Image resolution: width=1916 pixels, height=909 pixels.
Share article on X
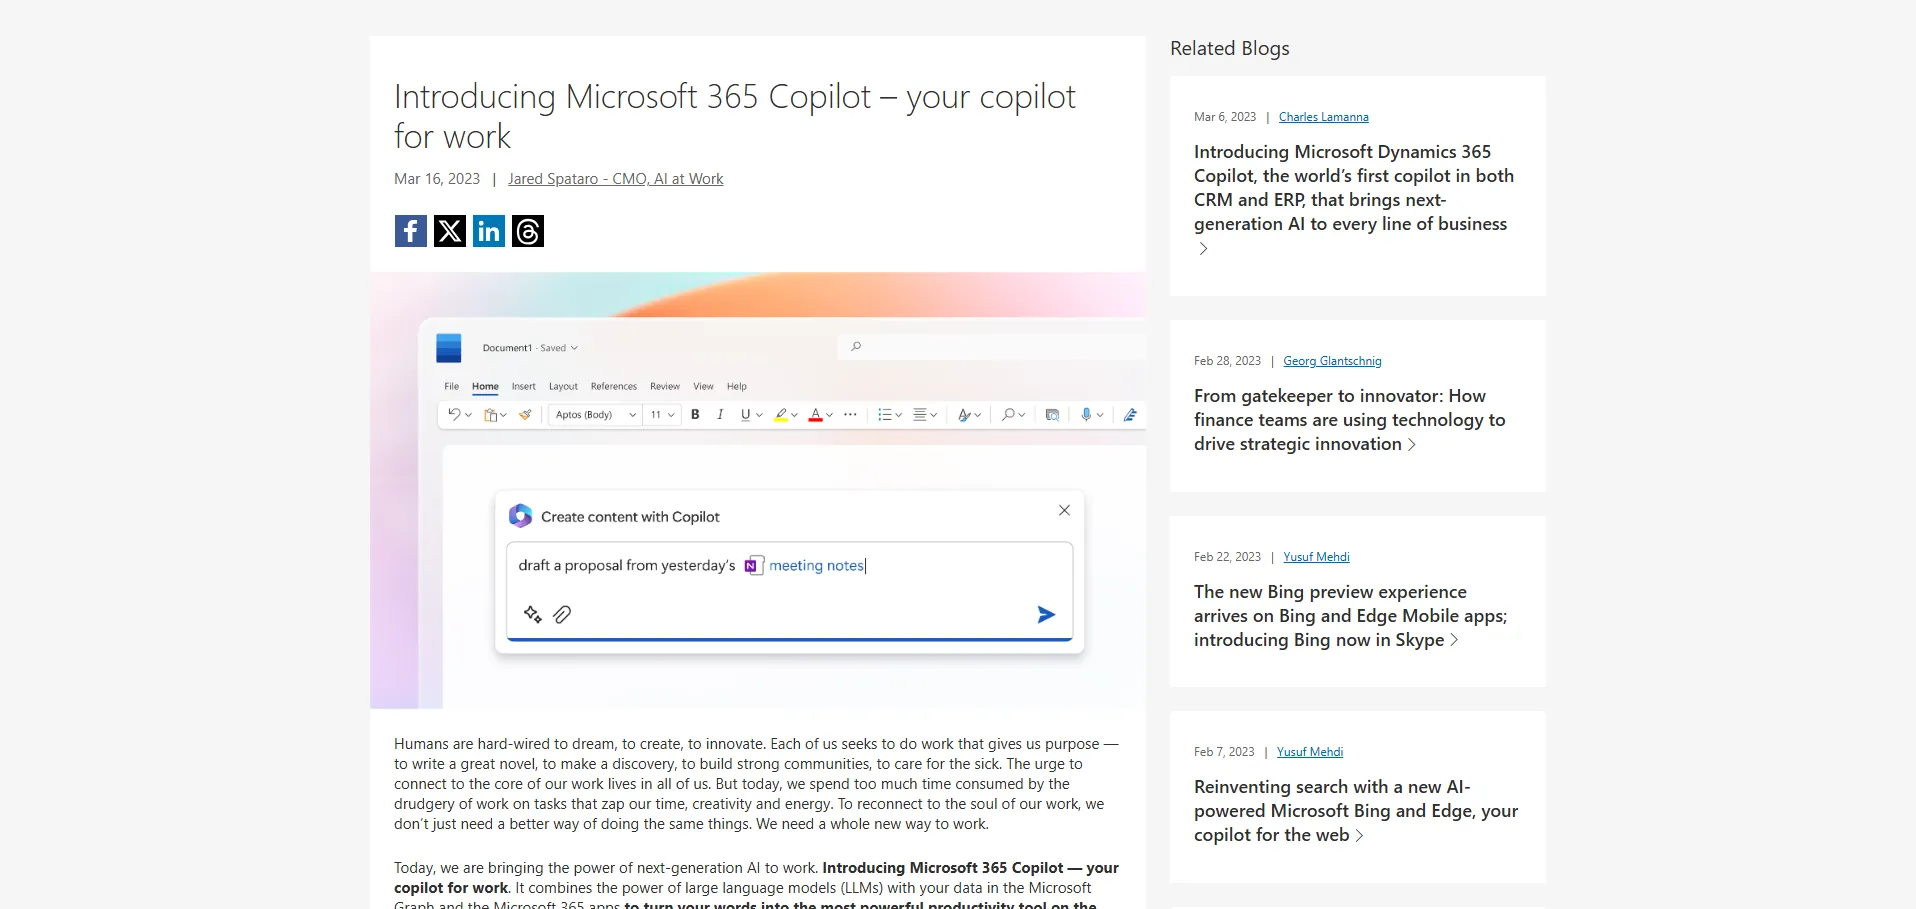tap(450, 231)
